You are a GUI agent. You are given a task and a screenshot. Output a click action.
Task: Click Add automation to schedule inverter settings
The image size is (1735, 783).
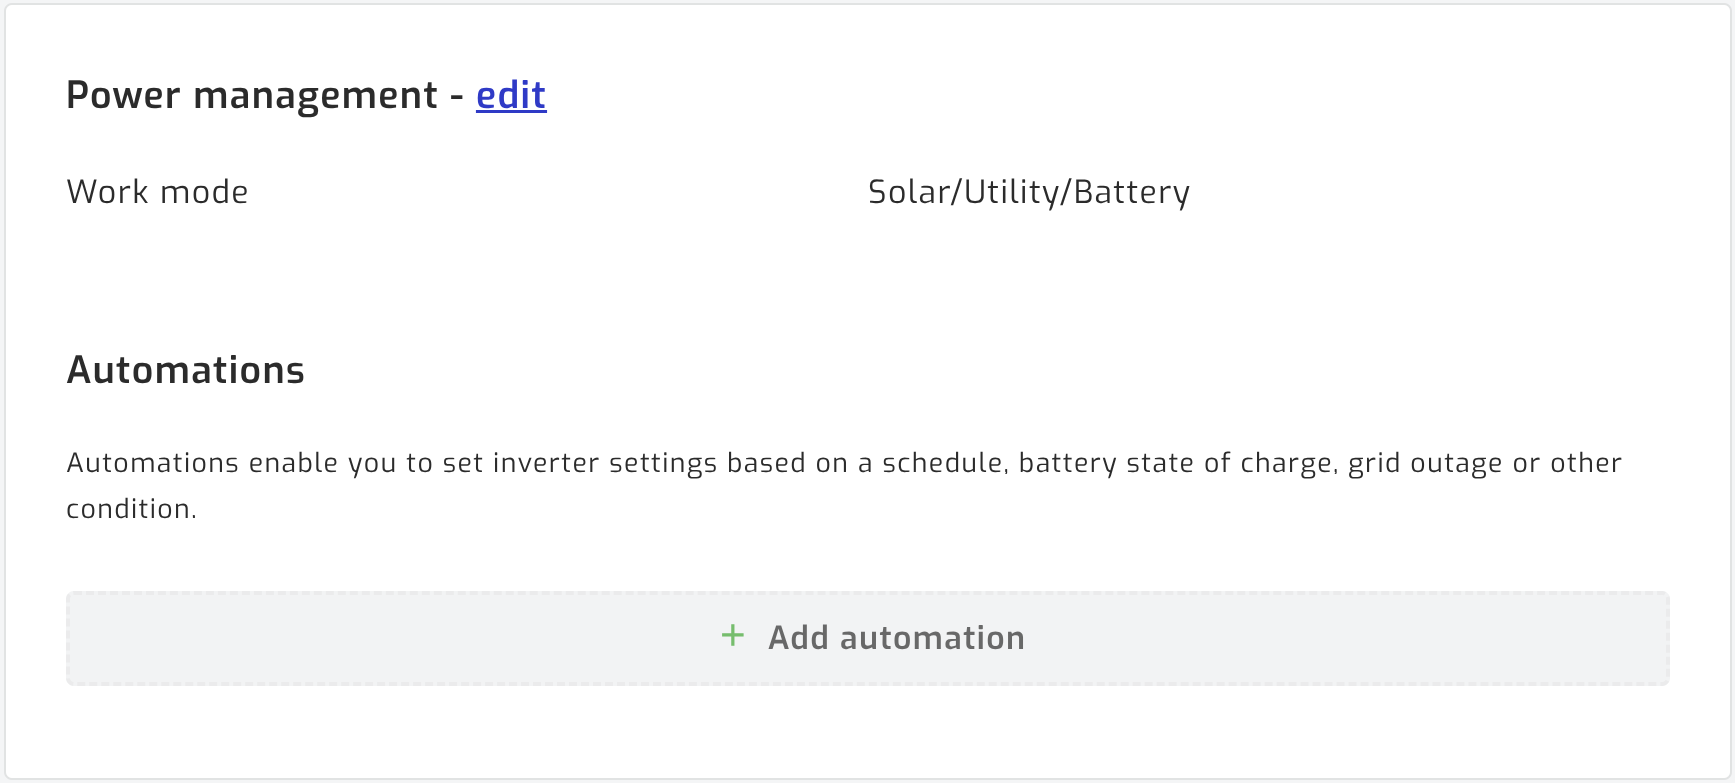coord(867,637)
